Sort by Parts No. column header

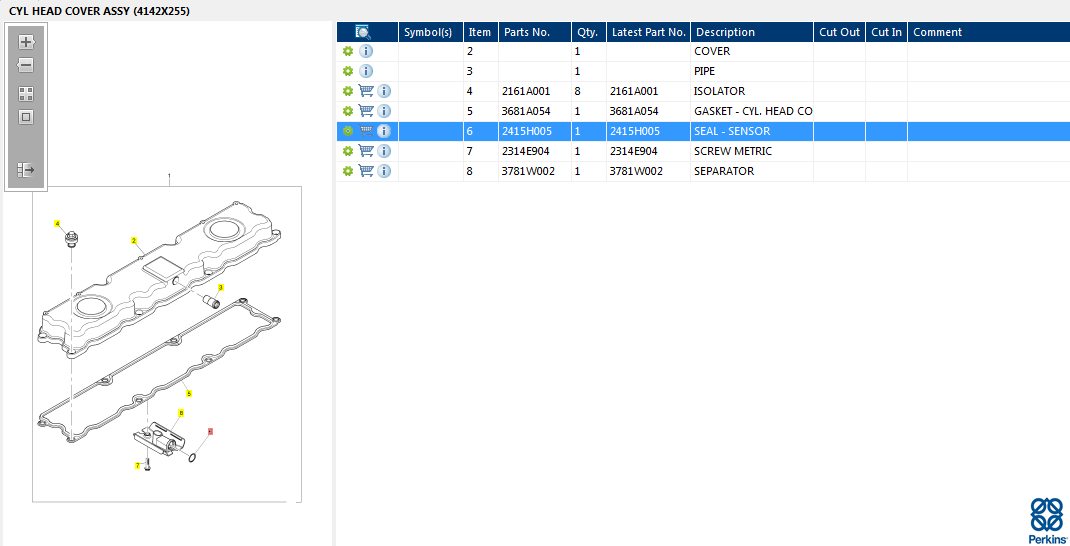point(535,32)
